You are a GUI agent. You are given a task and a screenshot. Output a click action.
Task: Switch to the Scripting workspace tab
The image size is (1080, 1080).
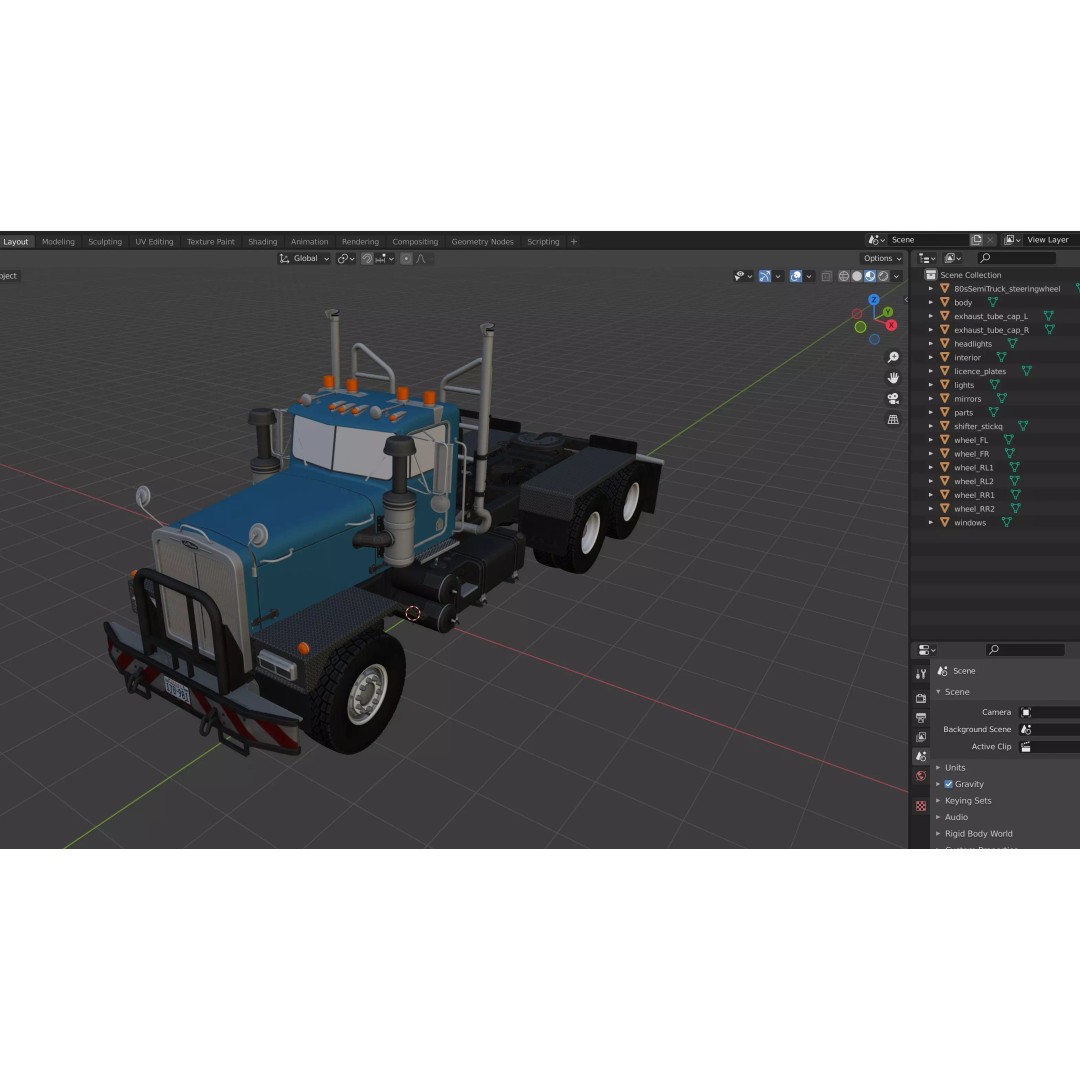543,242
